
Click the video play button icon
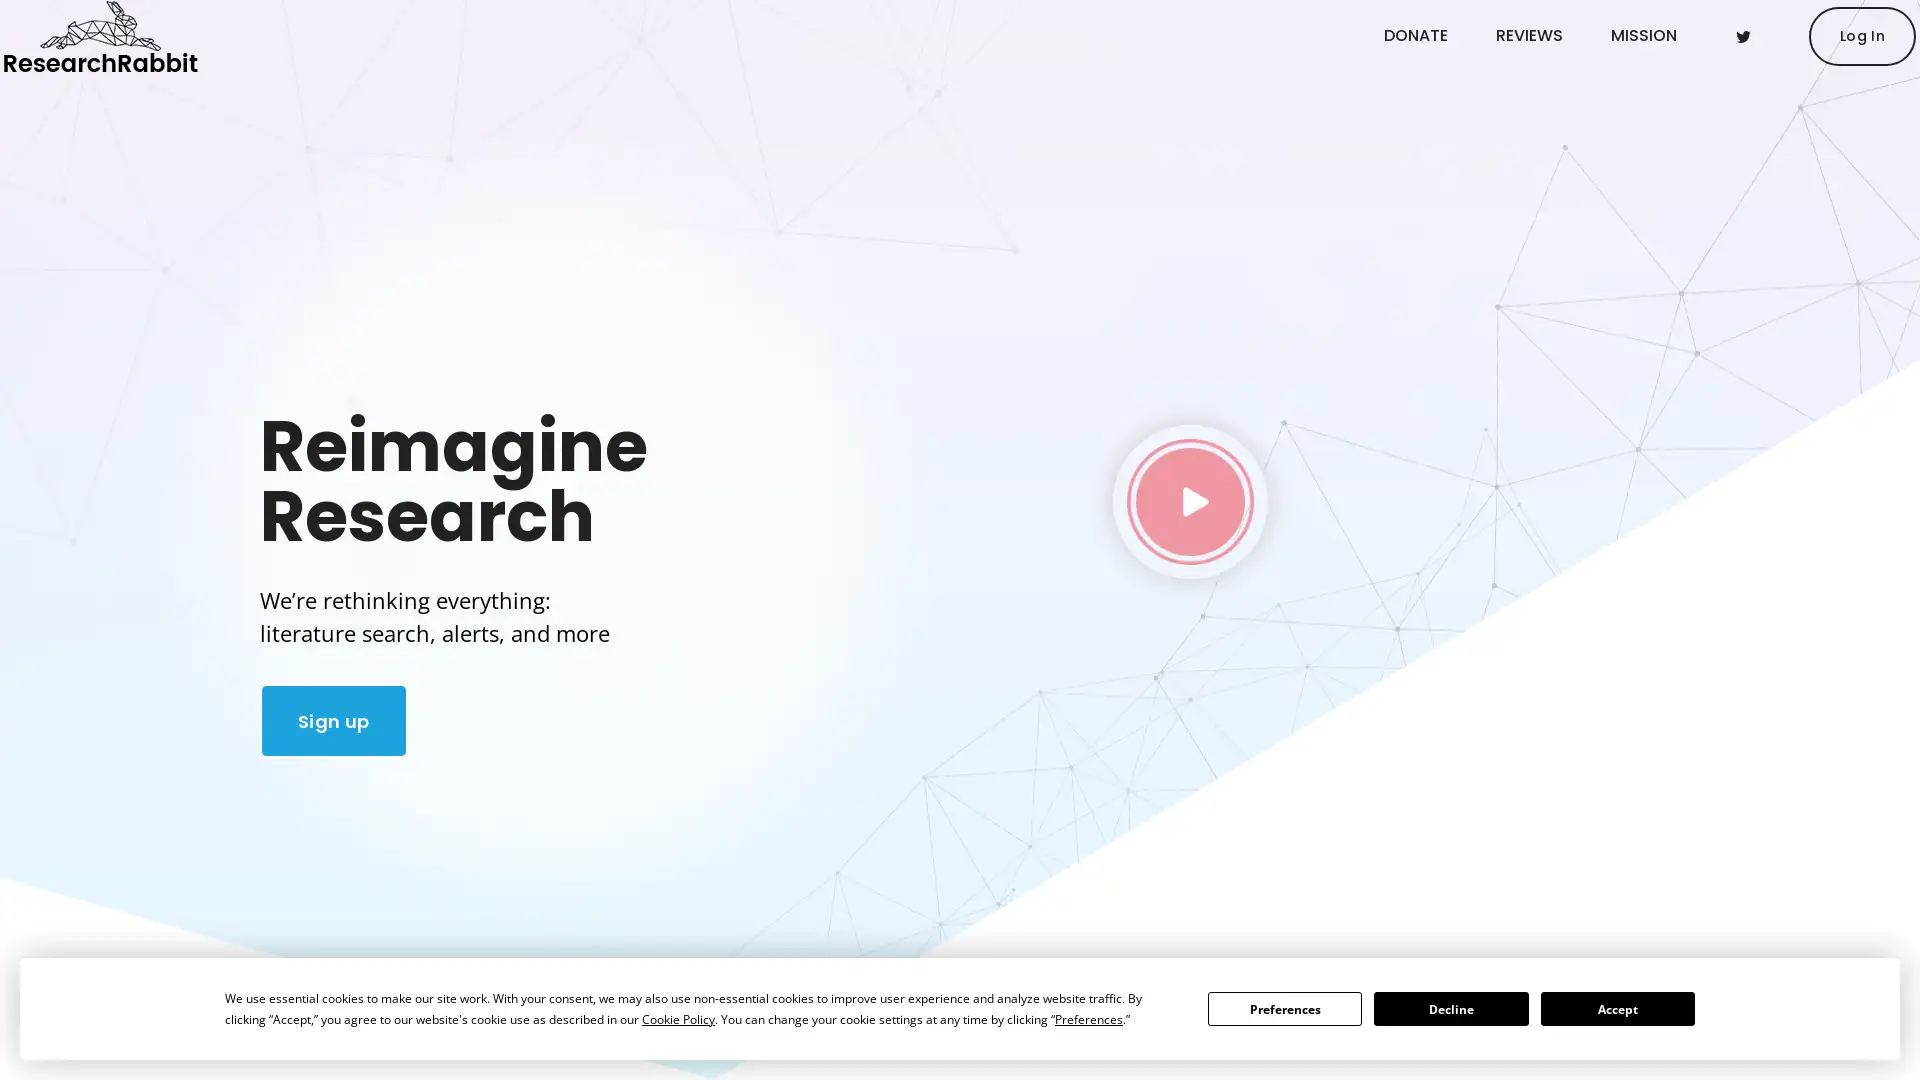(x=1189, y=501)
